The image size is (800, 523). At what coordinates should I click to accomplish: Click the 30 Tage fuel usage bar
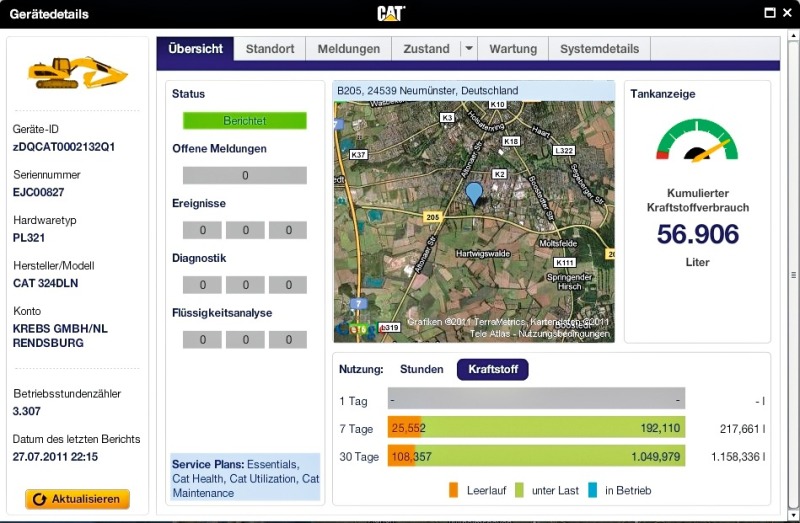tap(535, 457)
